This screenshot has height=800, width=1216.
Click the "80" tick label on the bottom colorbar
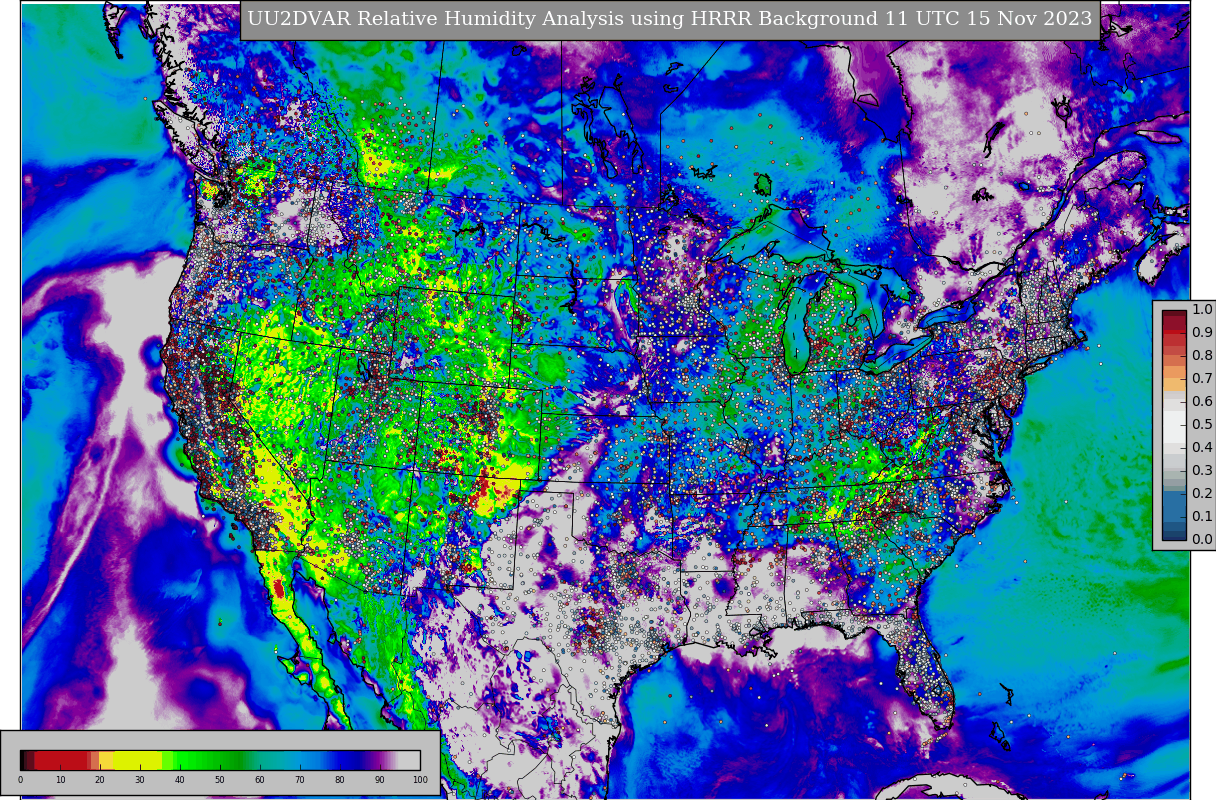point(340,780)
